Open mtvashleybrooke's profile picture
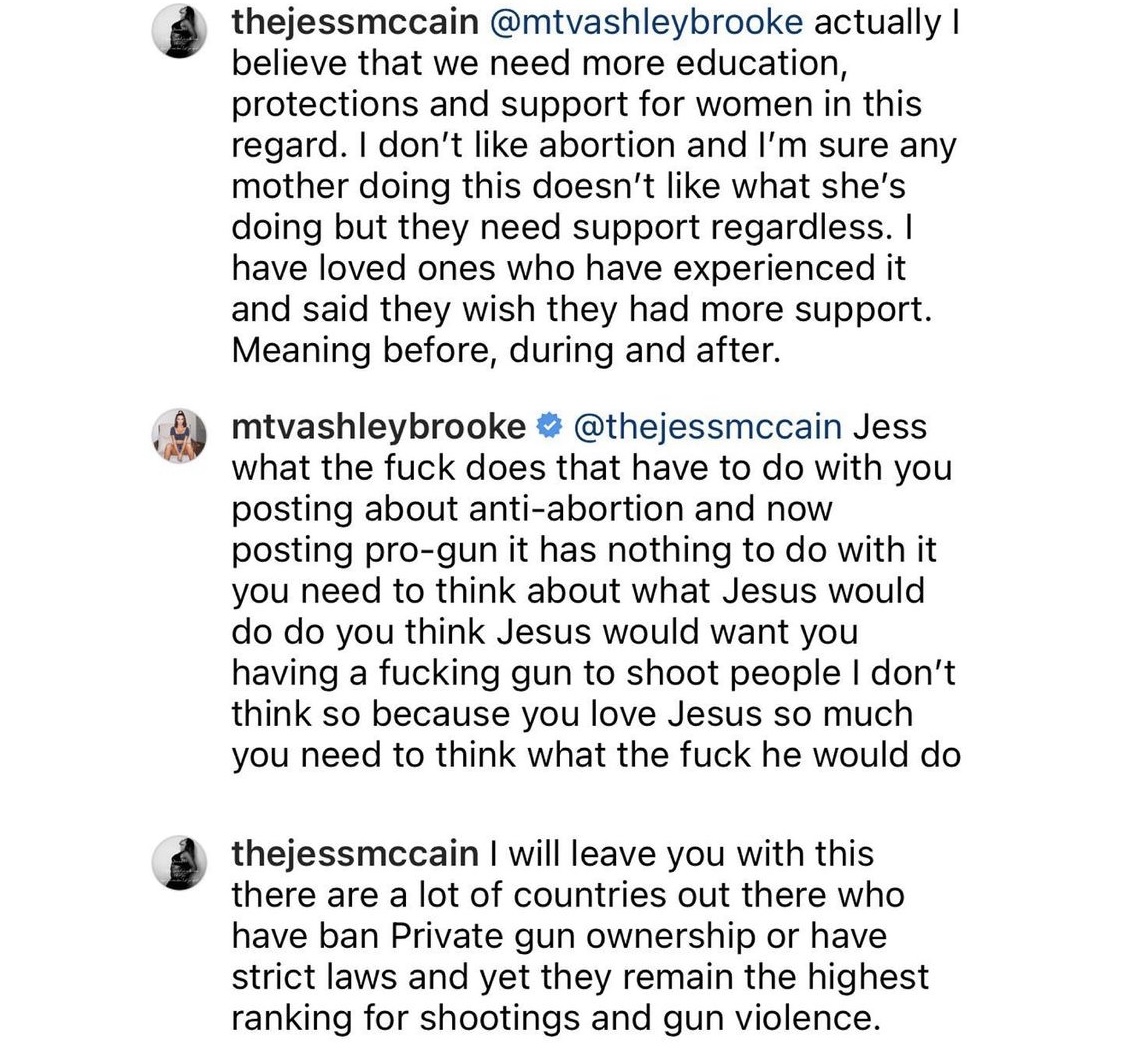Image resolution: width=1124 pixels, height=1057 pixels. point(179,436)
